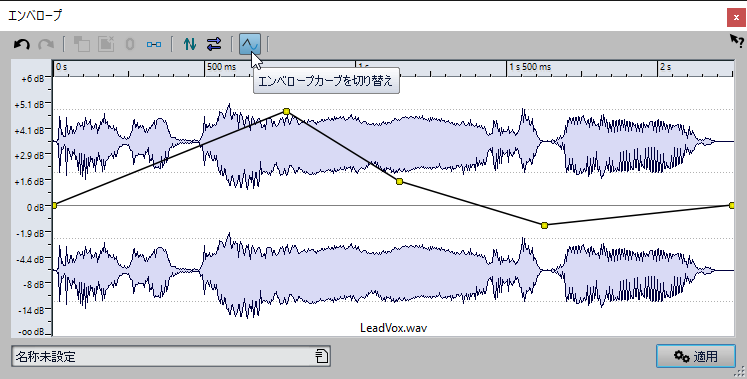Click the 名称未設定 preset name field
The width and height of the screenshot is (747, 379).
pos(171,356)
